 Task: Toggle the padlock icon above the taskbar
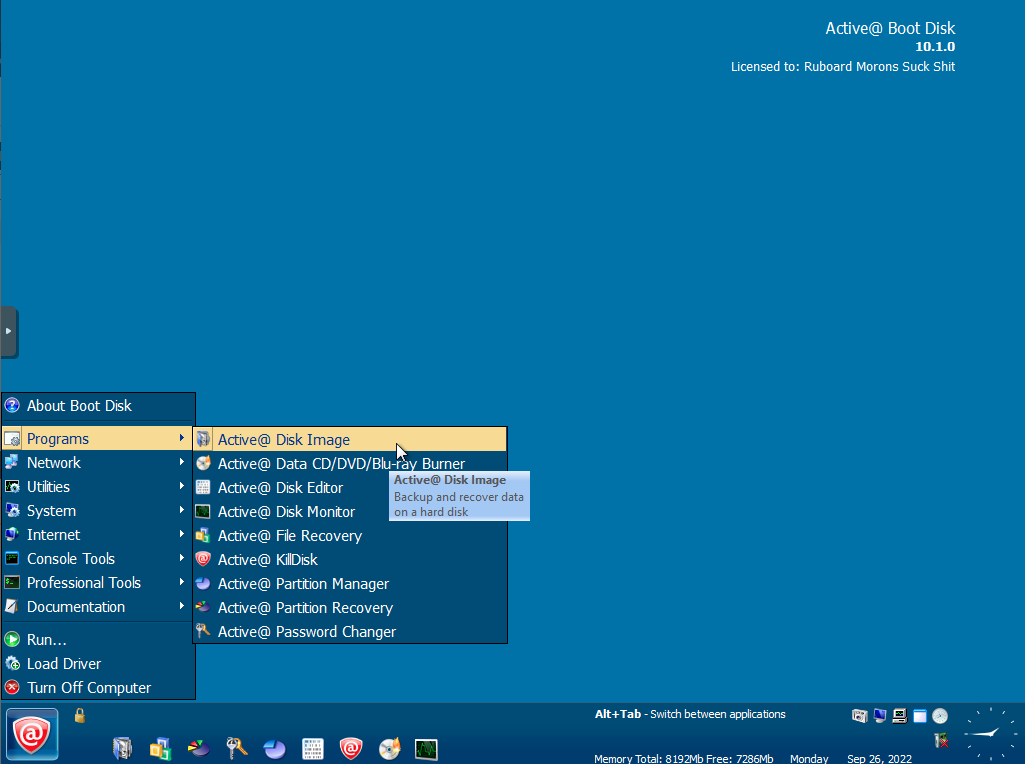tap(80, 715)
